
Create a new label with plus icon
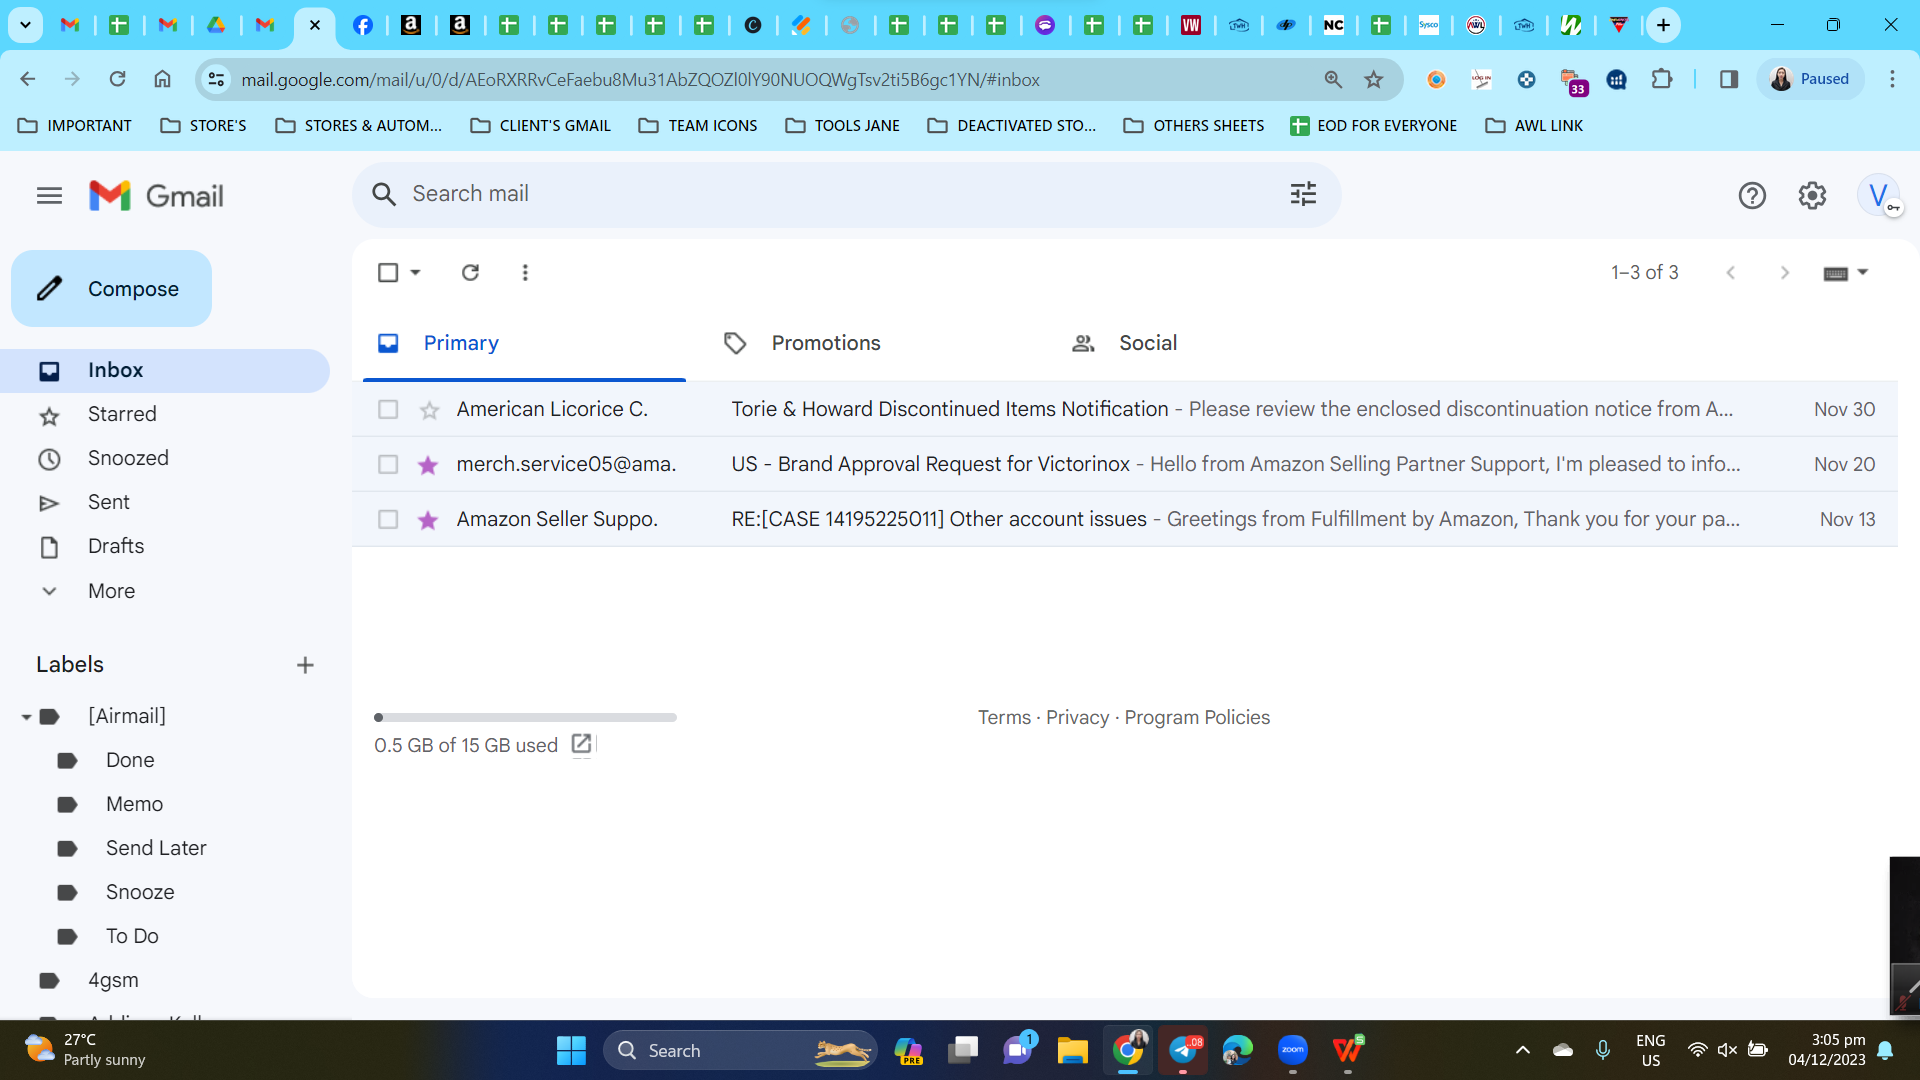coord(305,665)
